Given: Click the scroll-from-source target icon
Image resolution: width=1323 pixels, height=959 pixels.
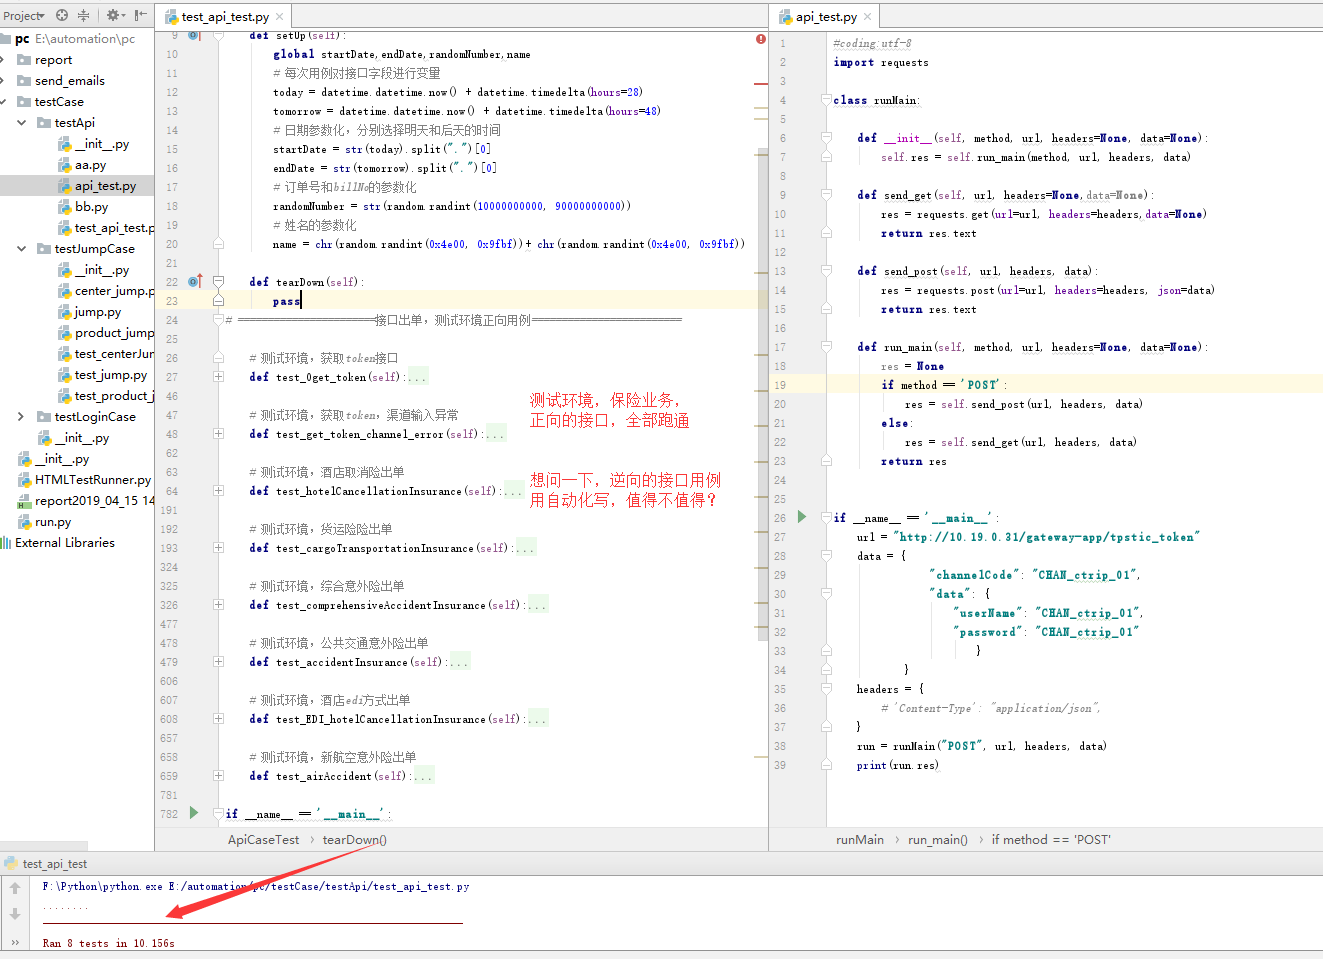Looking at the screenshot, I should click(62, 15).
